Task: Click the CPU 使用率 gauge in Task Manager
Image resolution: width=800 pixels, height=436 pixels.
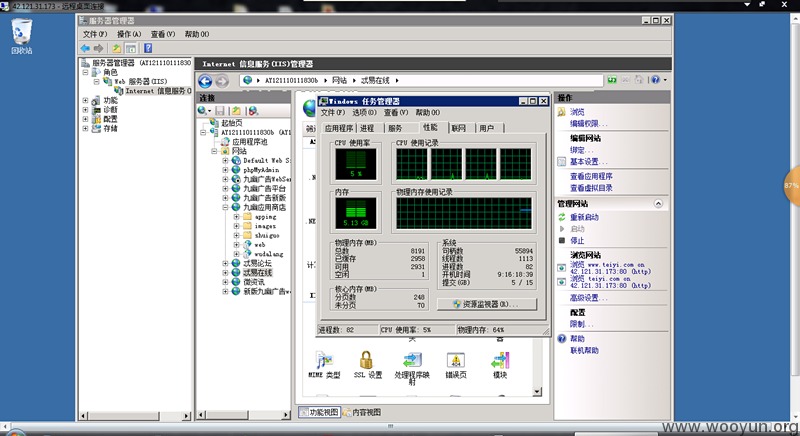Action: (x=356, y=164)
